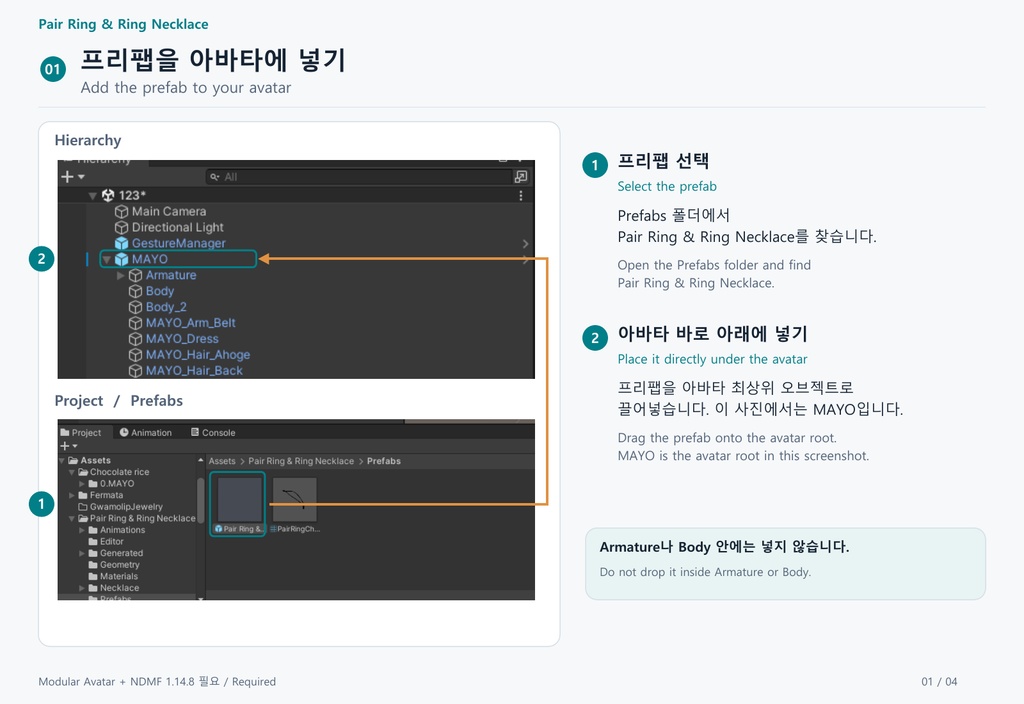Open the GestureManager prefab chevron
1024x704 pixels.
[526, 244]
